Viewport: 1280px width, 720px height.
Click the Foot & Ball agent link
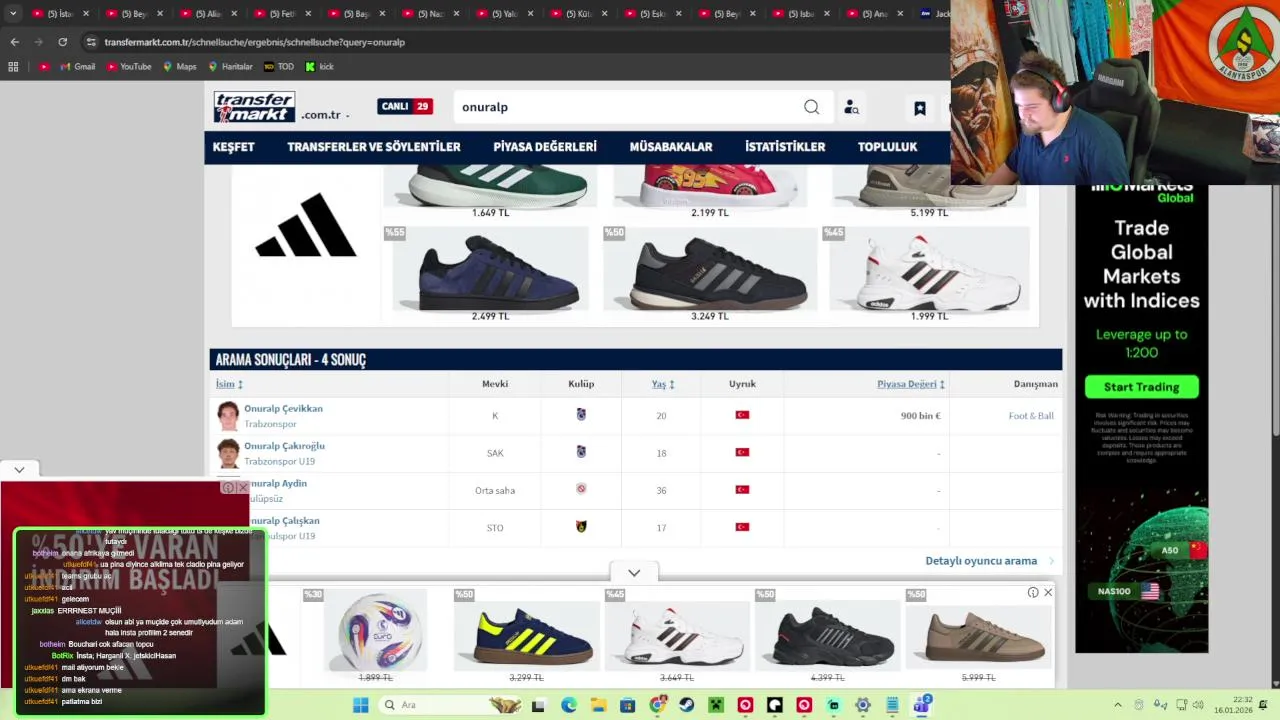point(1031,416)
